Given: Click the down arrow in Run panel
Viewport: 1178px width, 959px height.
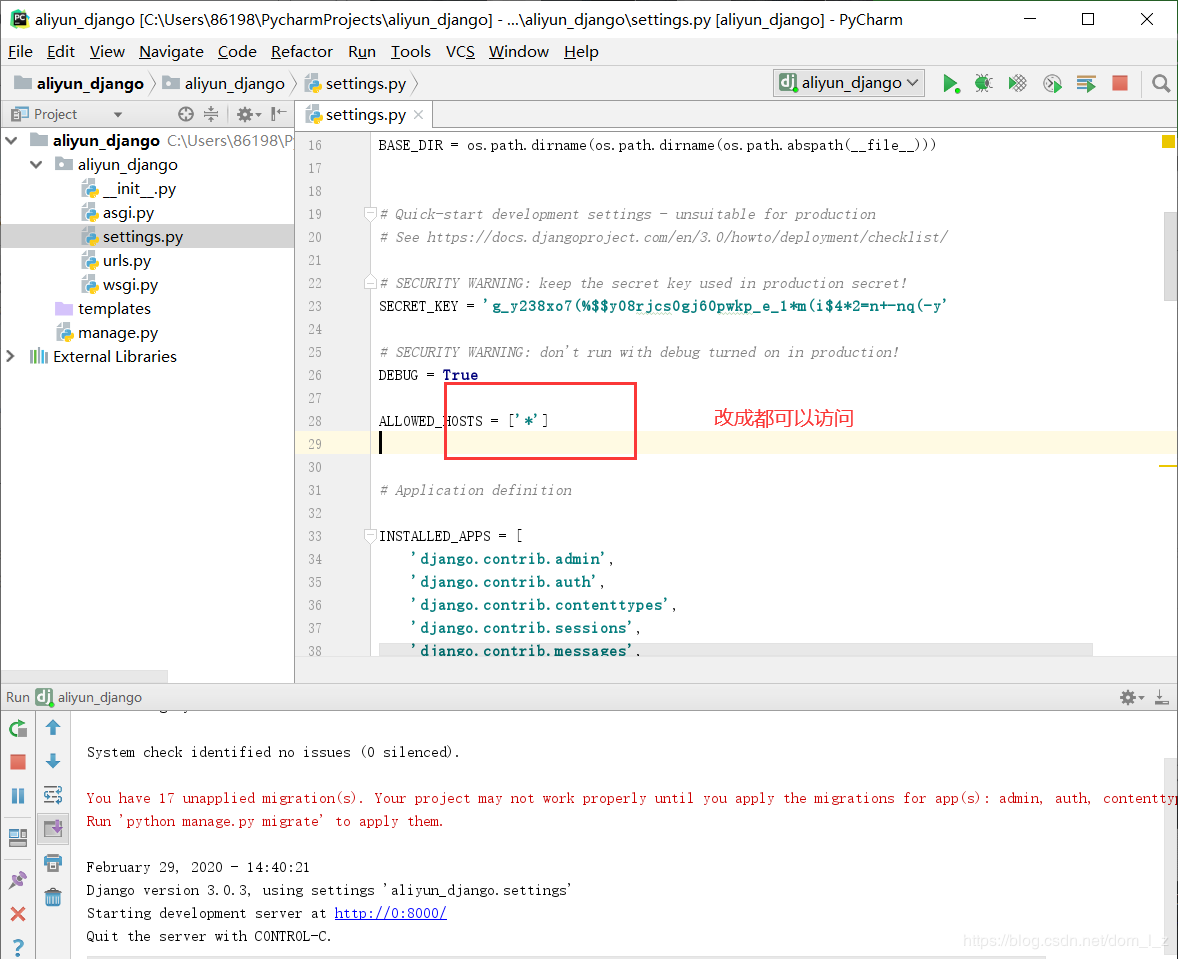Looking at the screenshot, I should click(53, 761).
